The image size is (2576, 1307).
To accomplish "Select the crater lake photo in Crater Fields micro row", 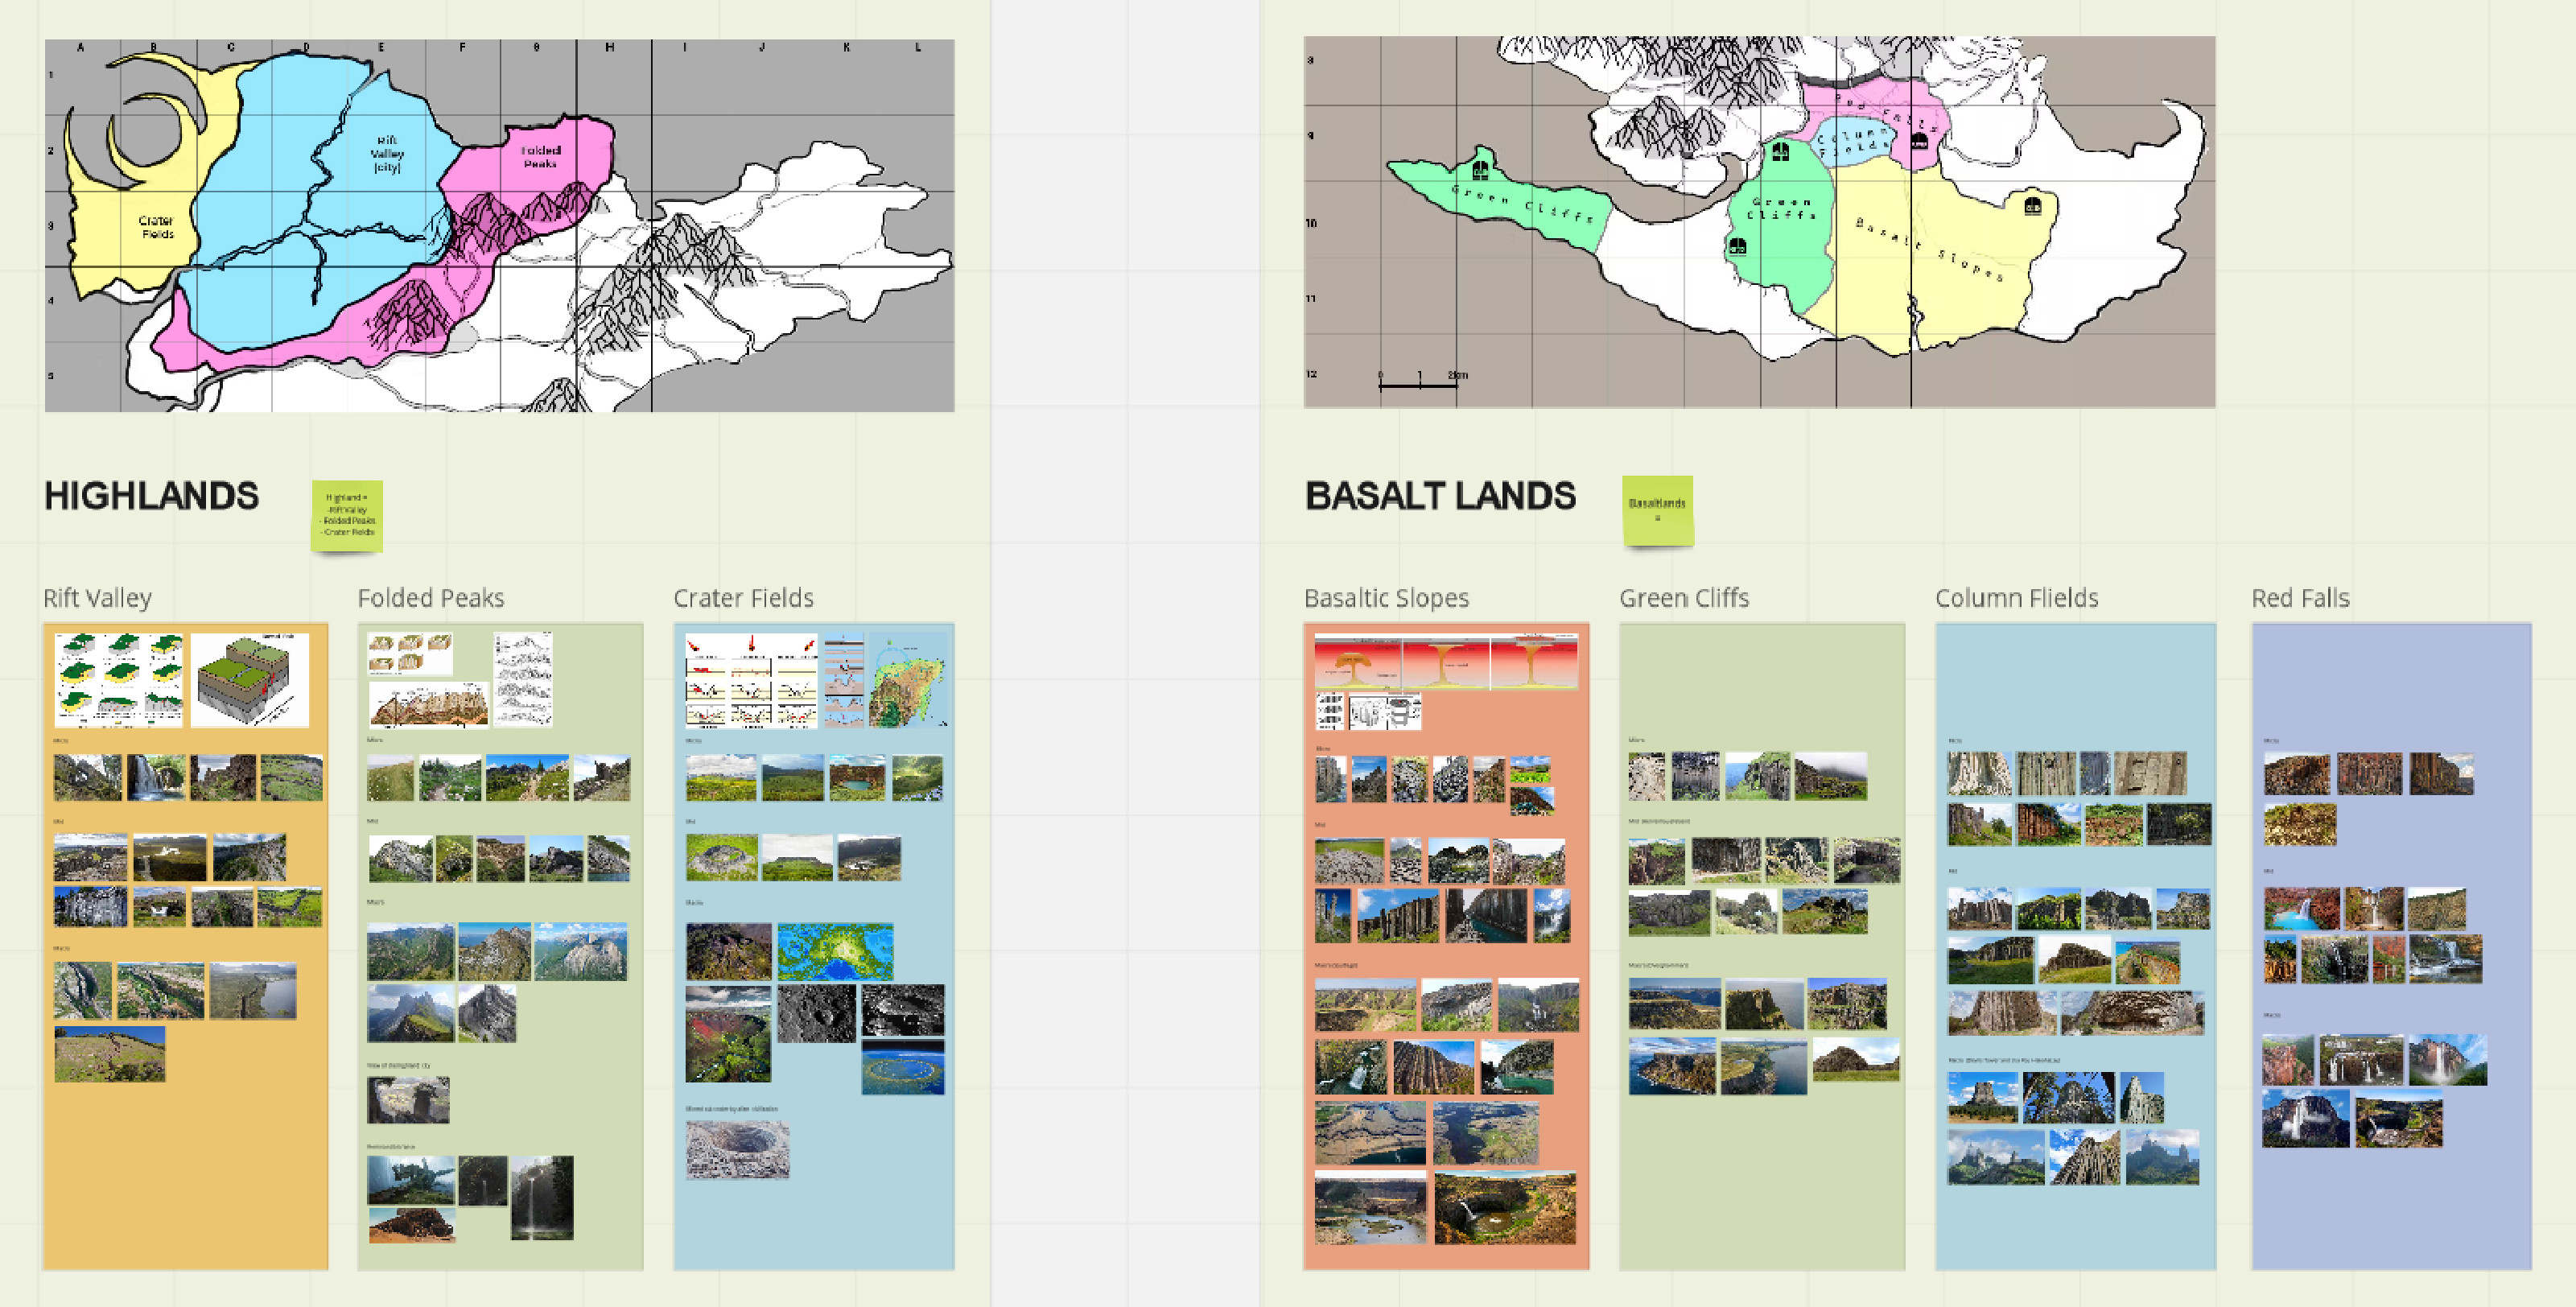I will click(857, 777).
